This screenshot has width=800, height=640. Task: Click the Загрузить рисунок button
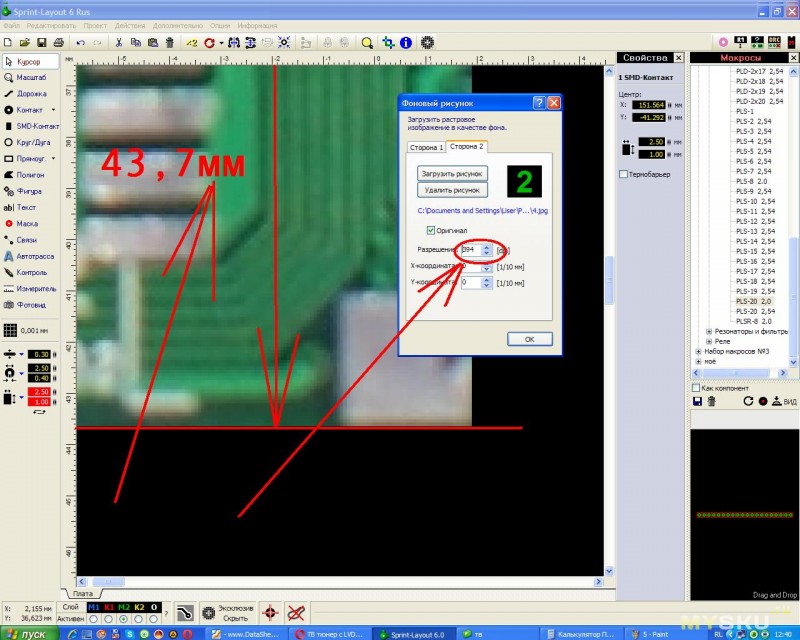(x=452, y=174)
